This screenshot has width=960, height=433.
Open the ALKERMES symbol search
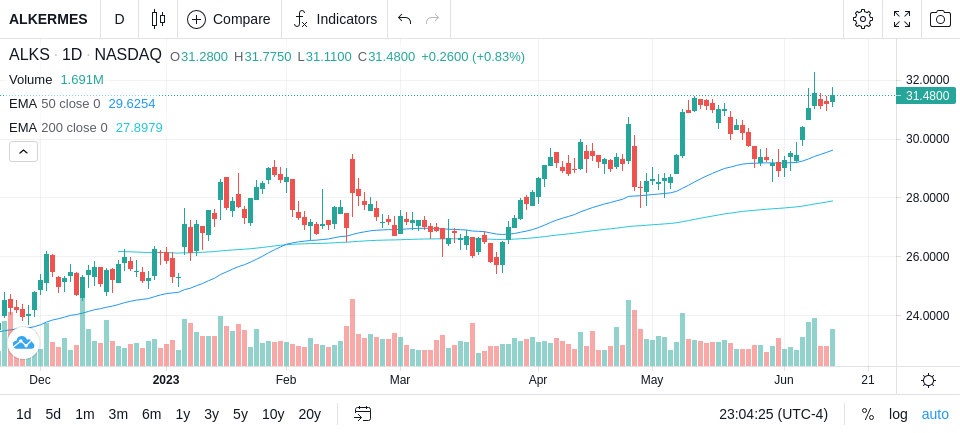click(48, 19)
